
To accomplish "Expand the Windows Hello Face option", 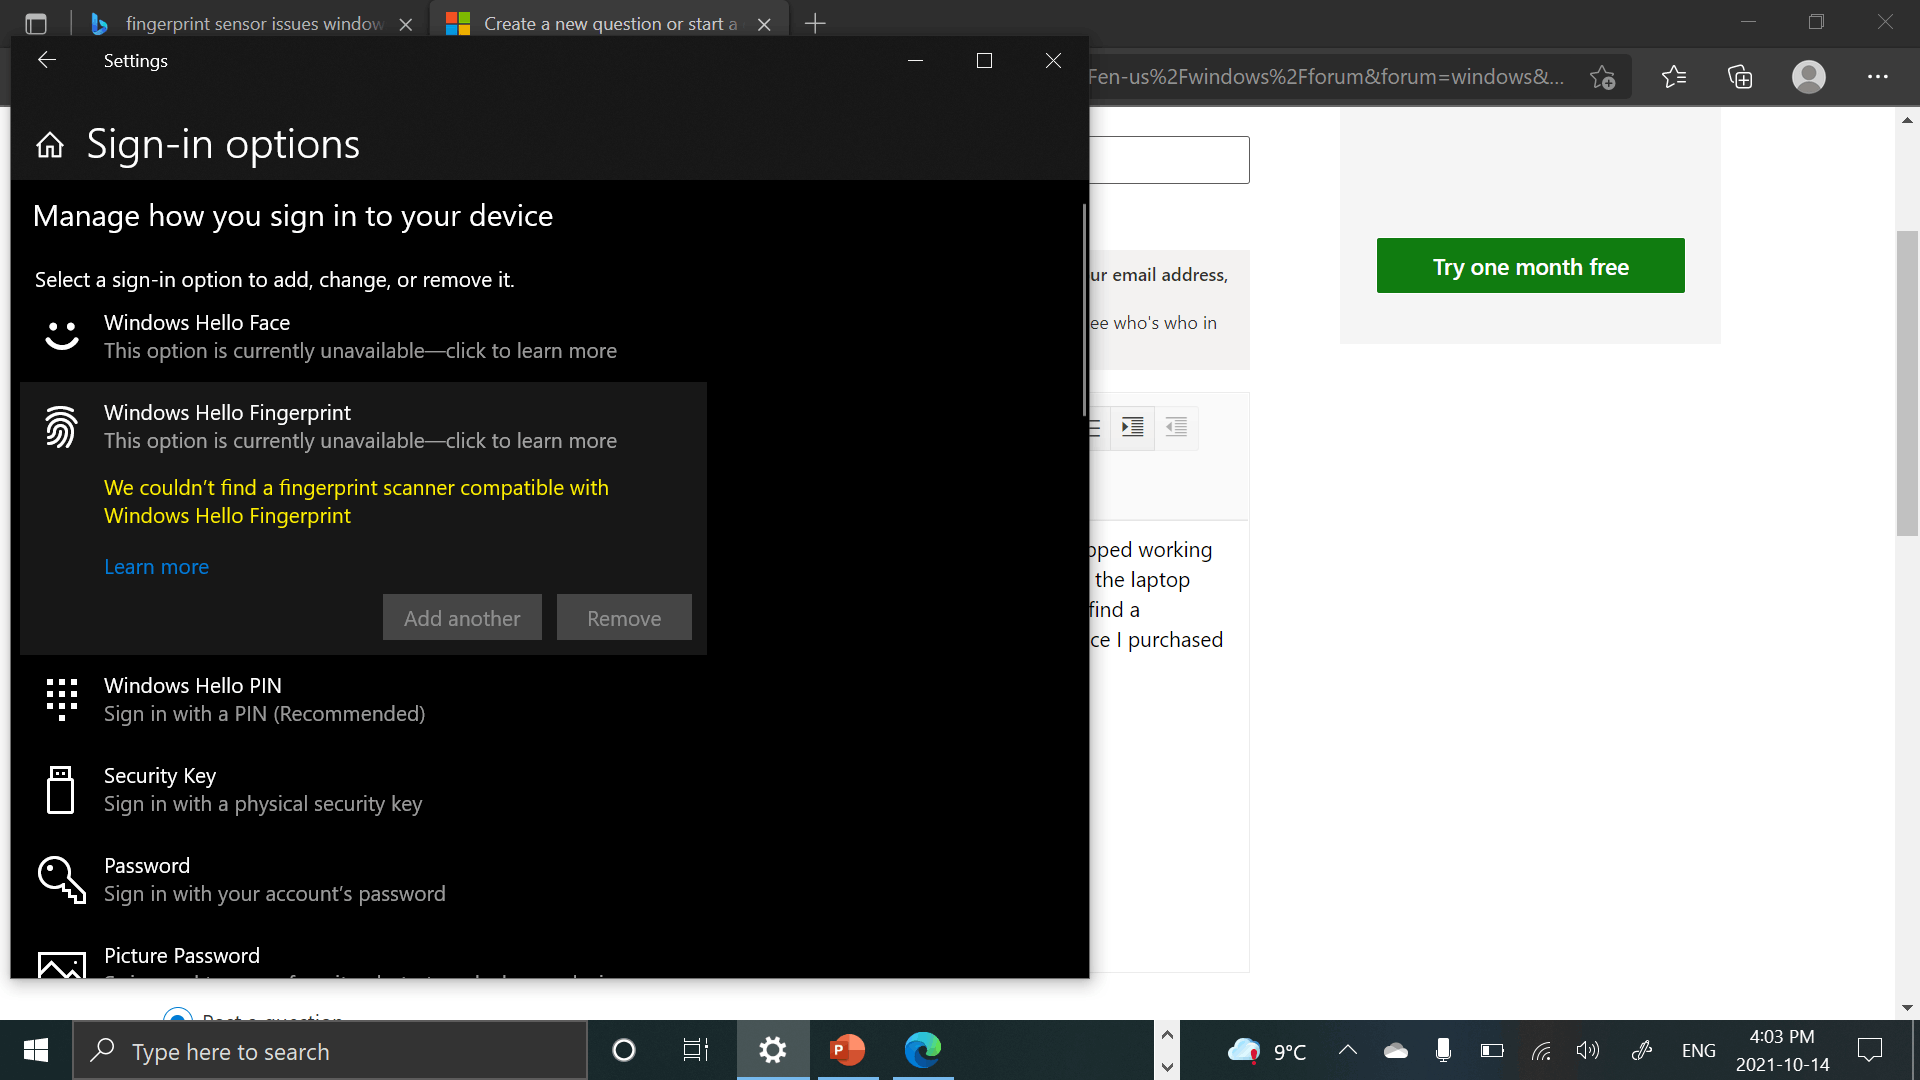I will tap(363, 337).
